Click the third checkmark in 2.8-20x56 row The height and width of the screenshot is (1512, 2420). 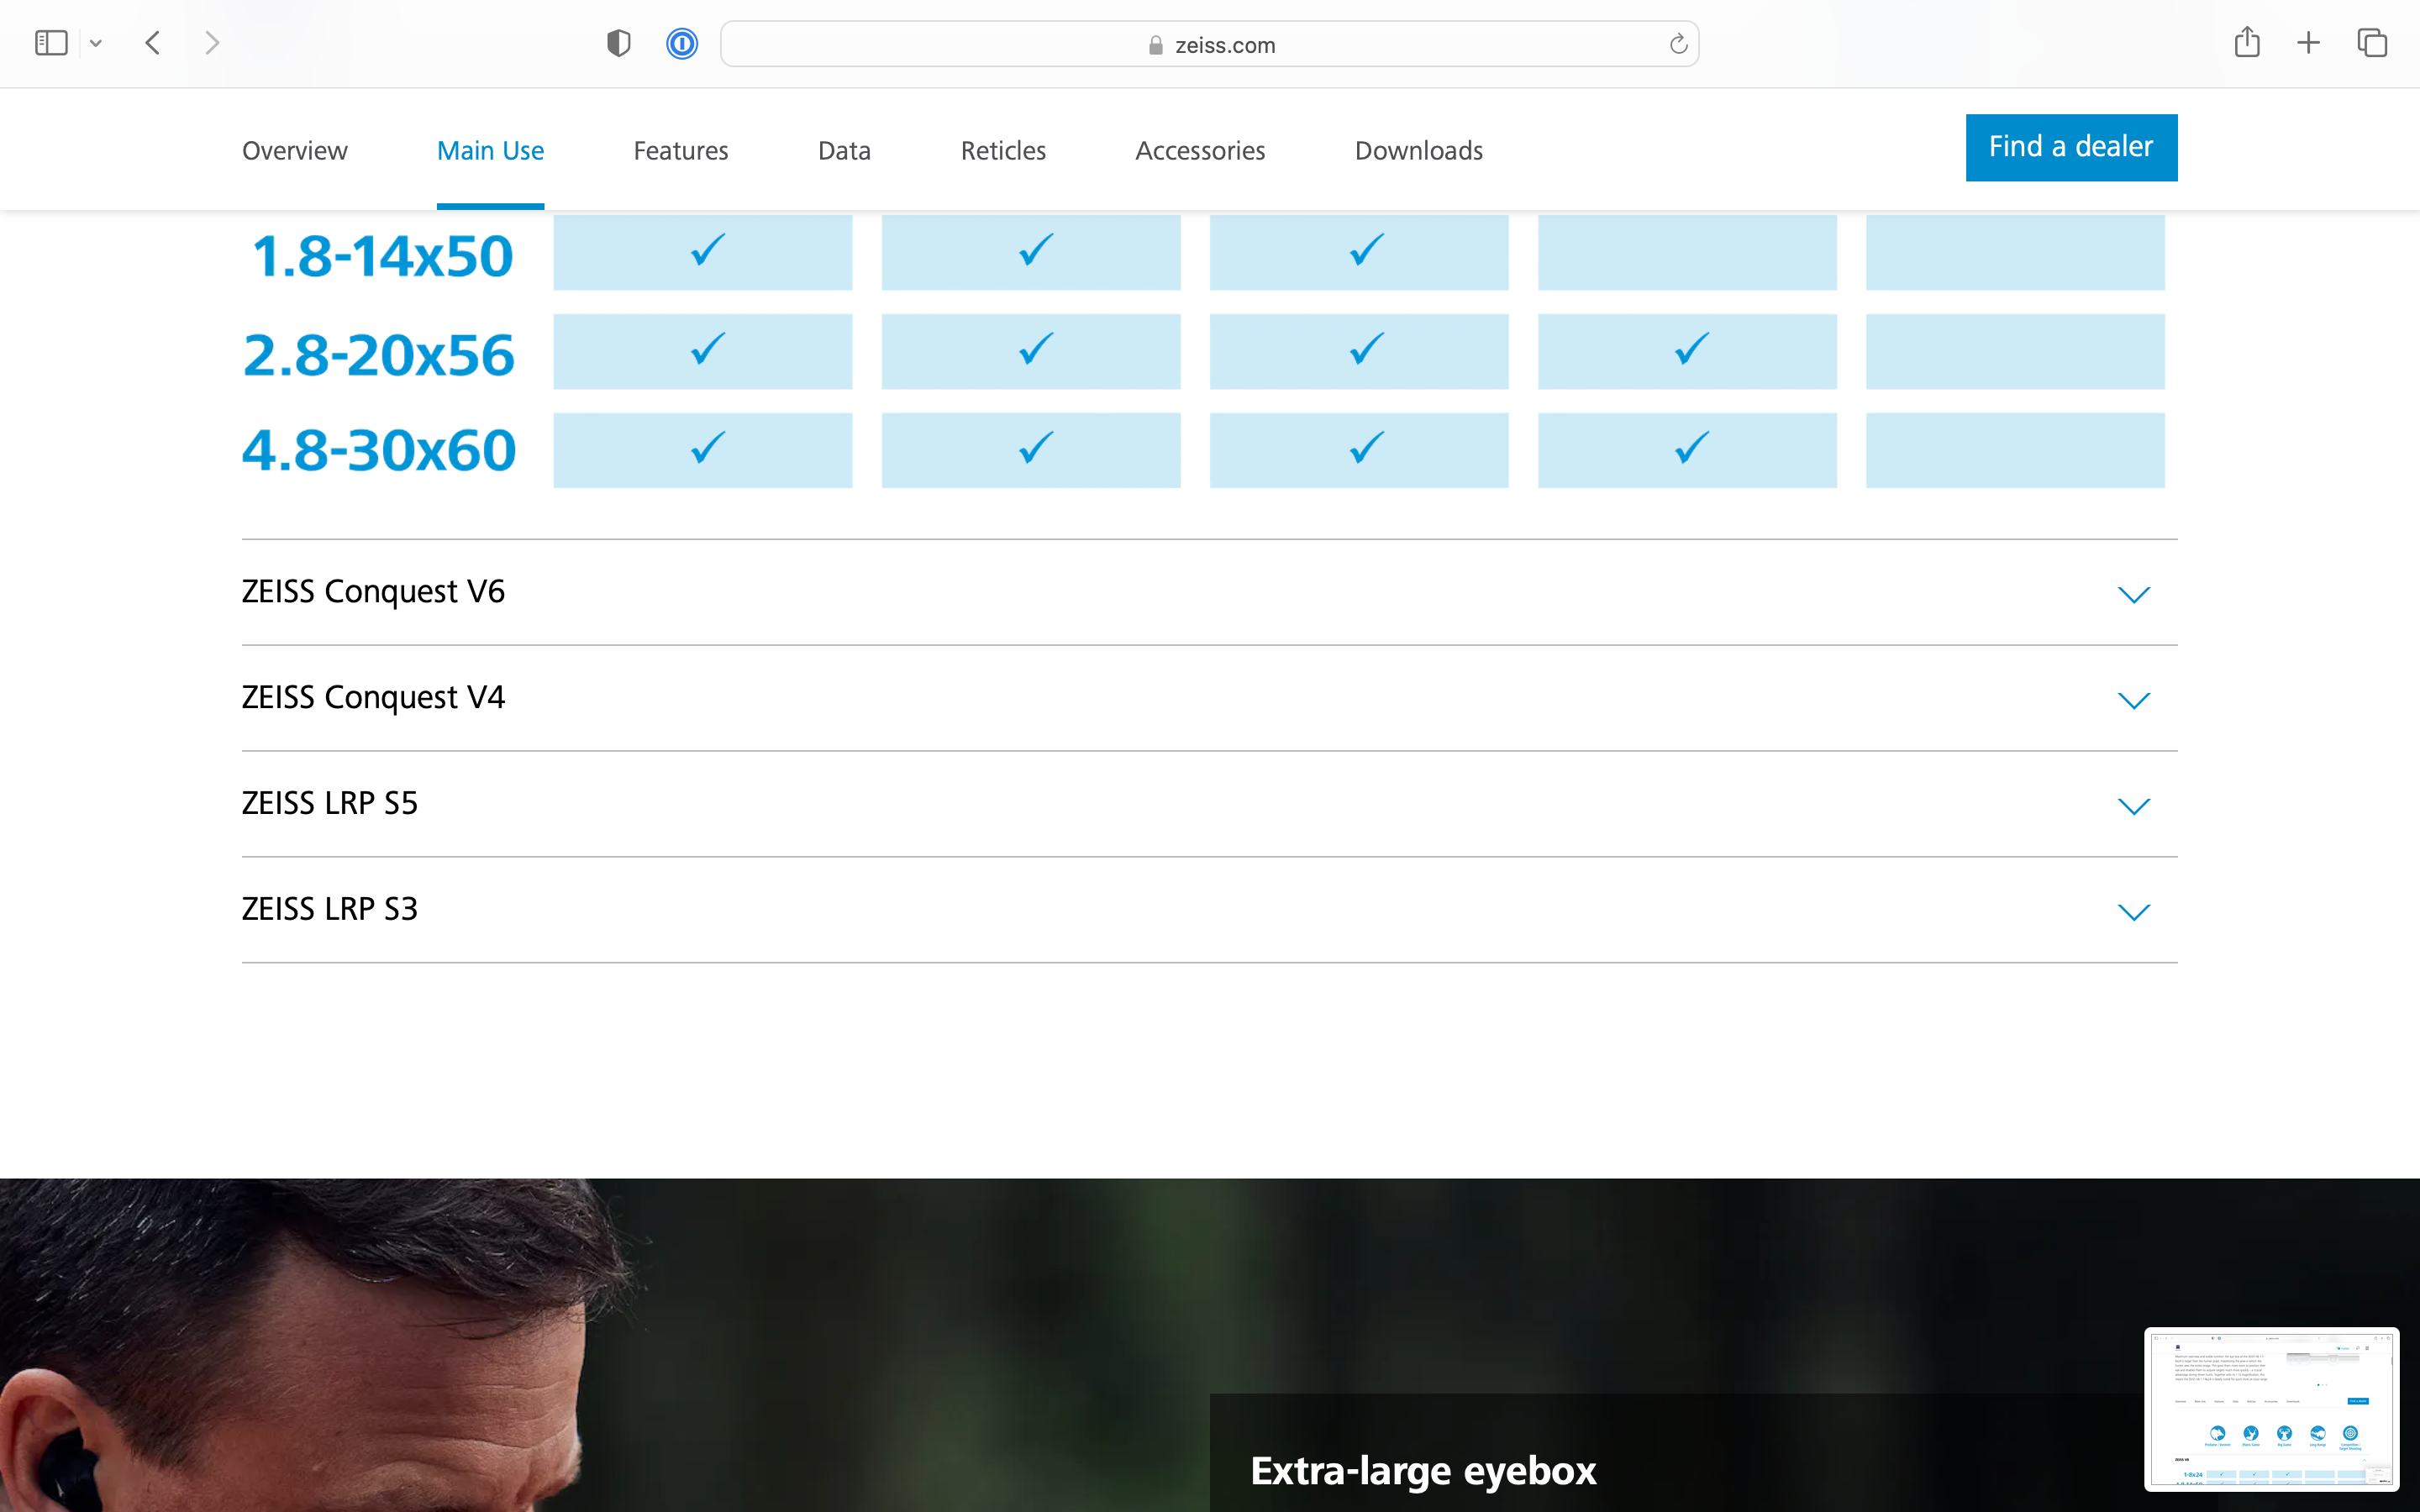pos(1366,348)
